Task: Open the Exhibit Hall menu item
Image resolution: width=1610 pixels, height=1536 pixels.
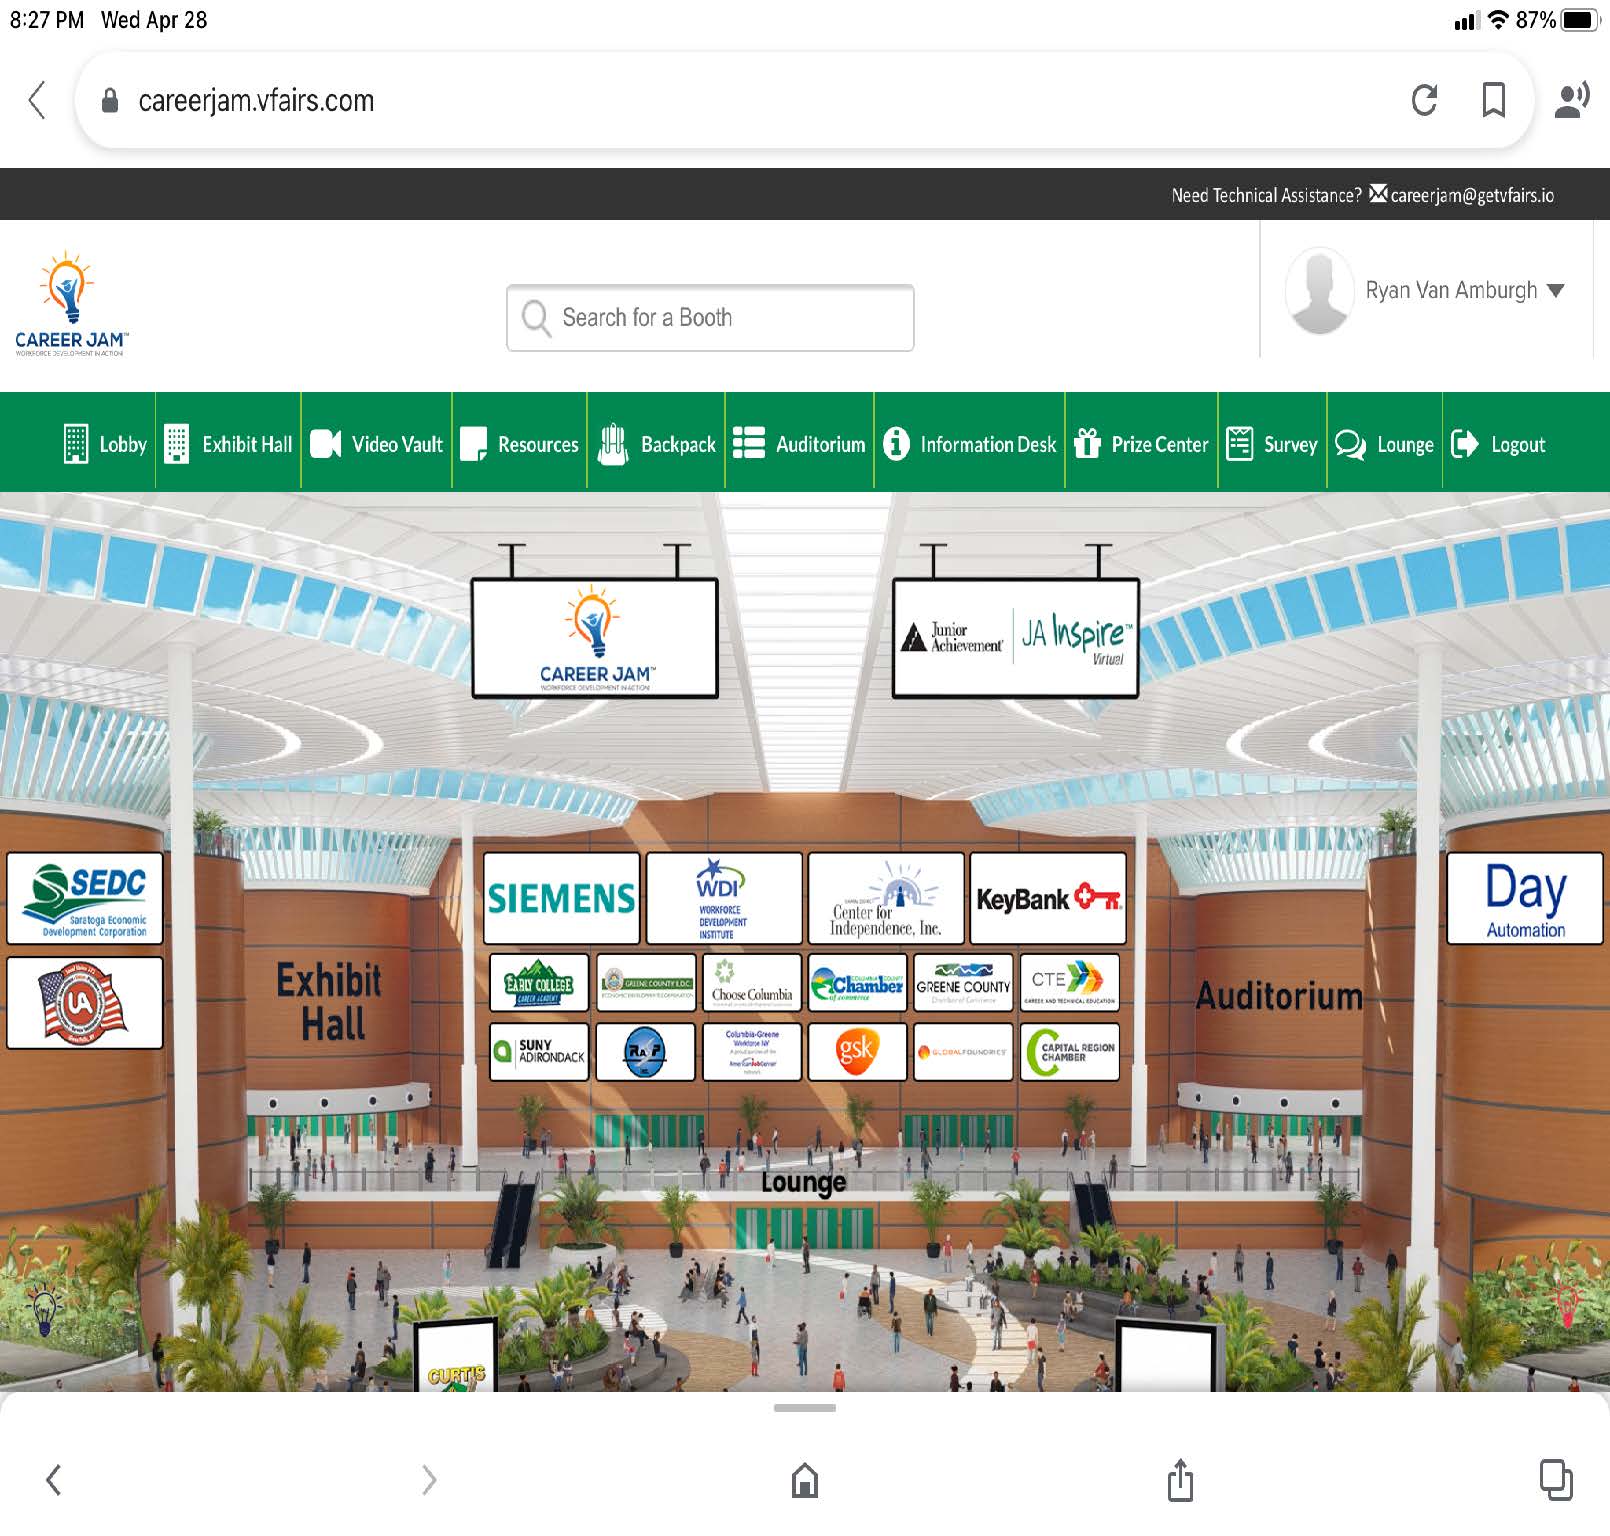Action: (x=229, y=444)
